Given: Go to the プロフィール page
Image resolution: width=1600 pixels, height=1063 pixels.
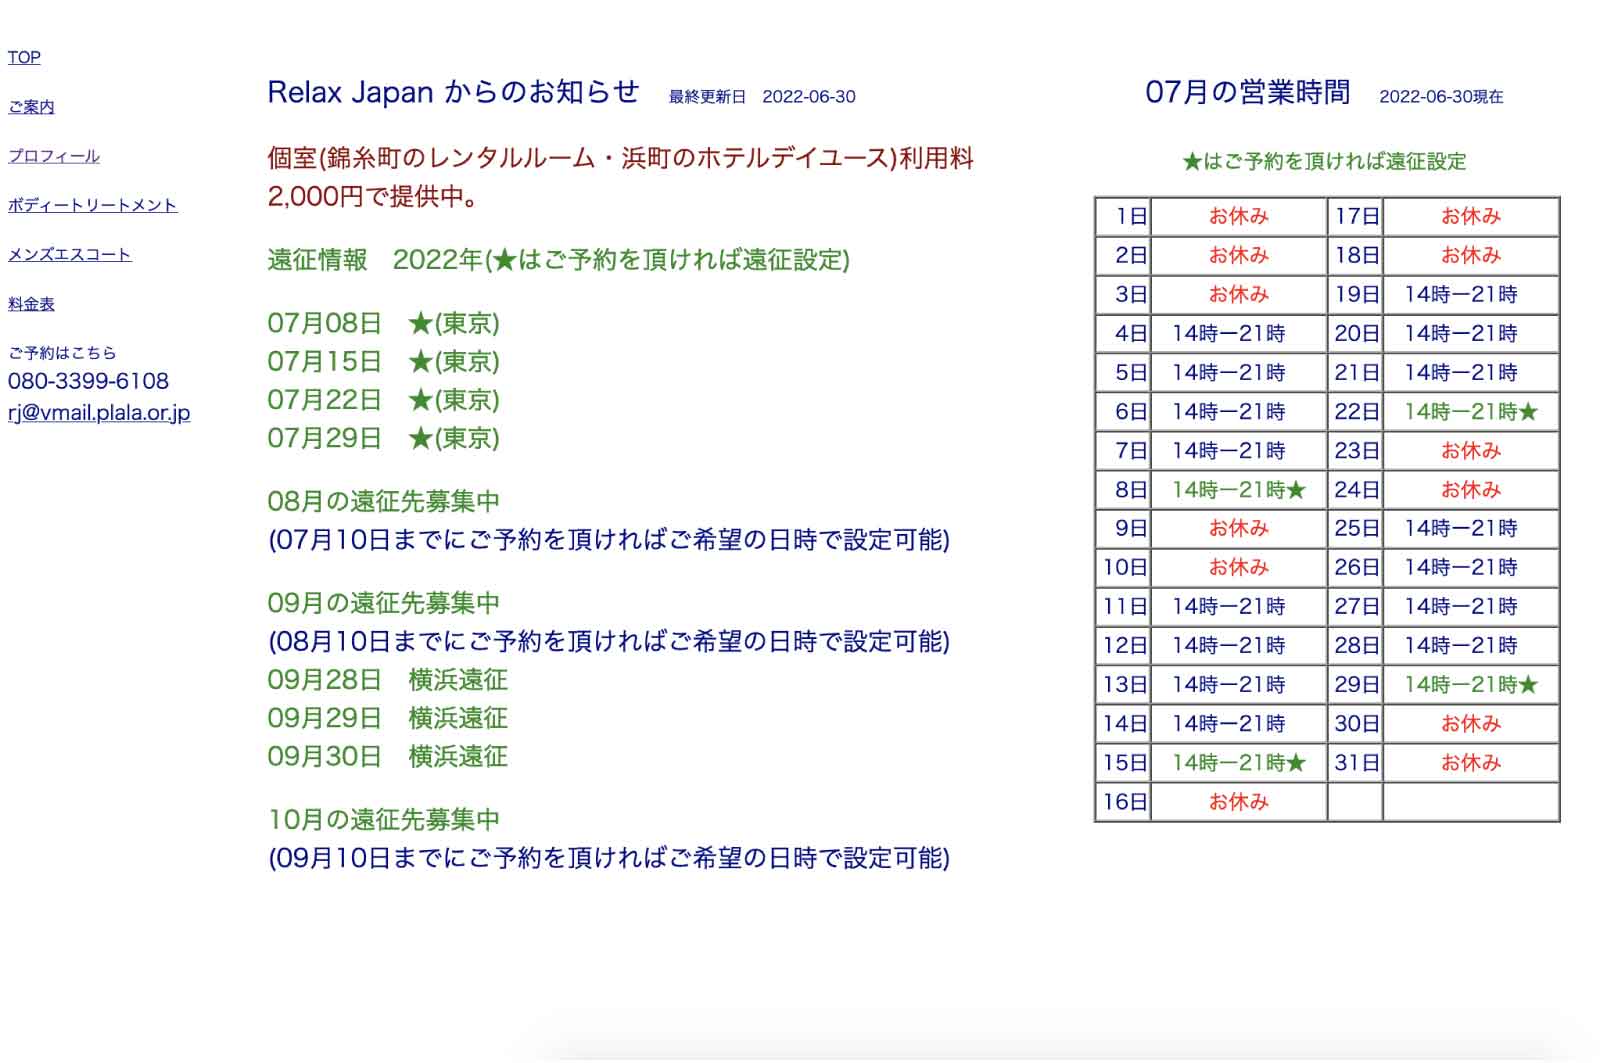Looking at the screenshot, I should click(x=54, y=155).
